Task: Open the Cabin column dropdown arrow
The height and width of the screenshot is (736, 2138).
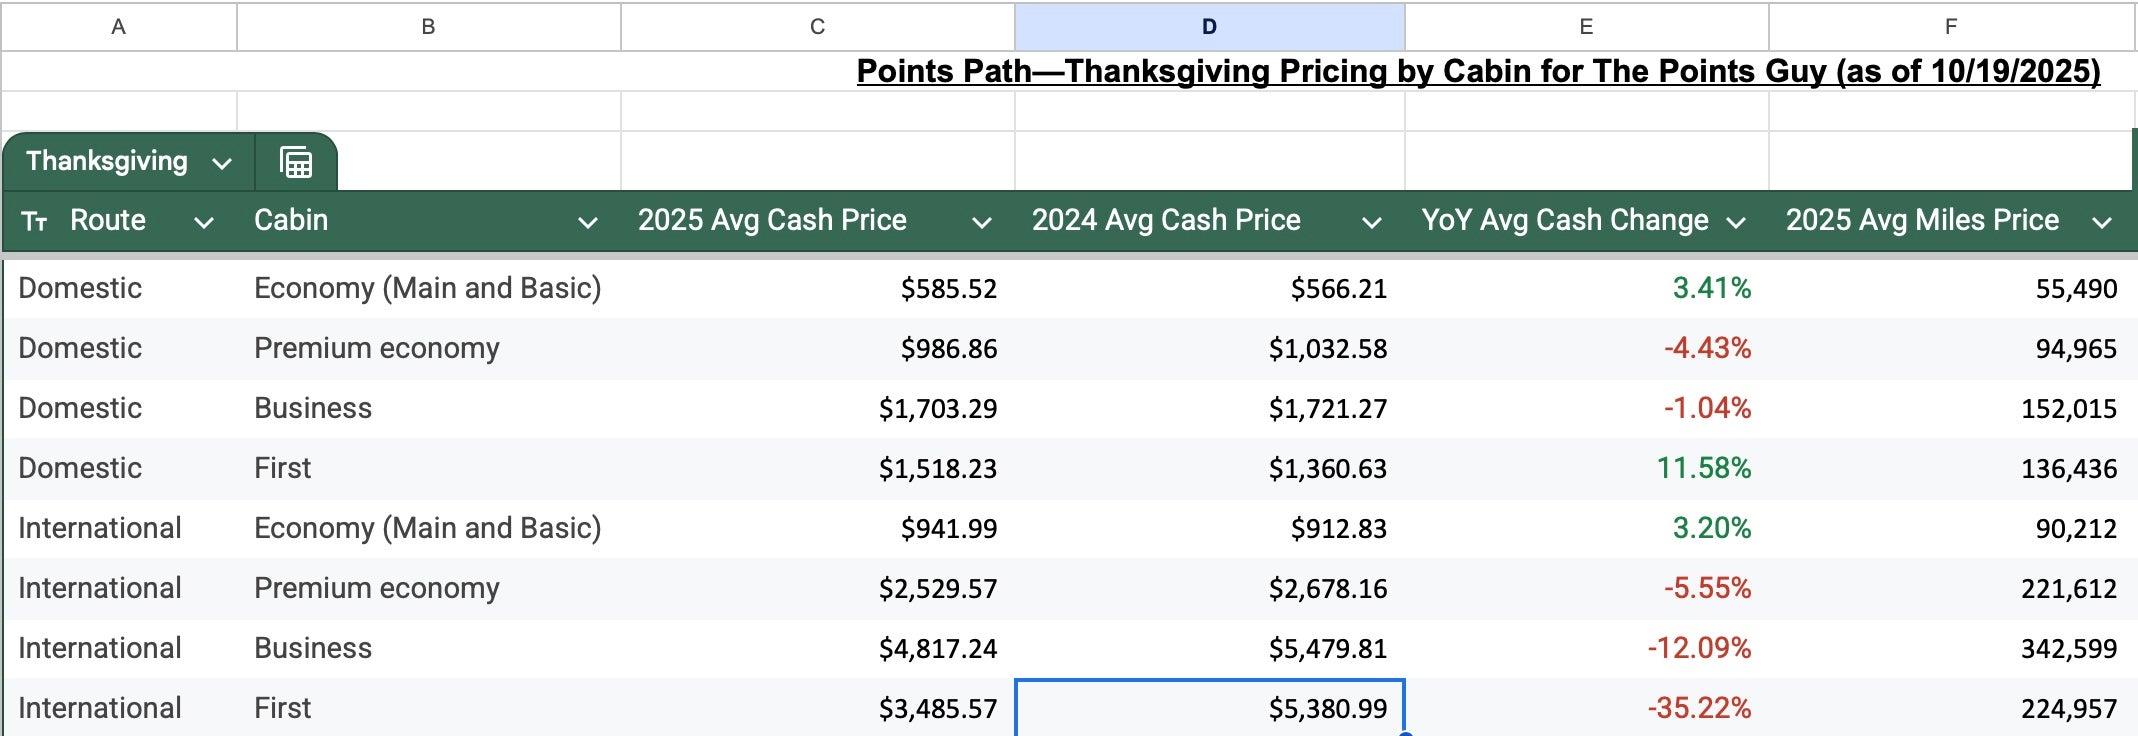Action: click(588, 222)
